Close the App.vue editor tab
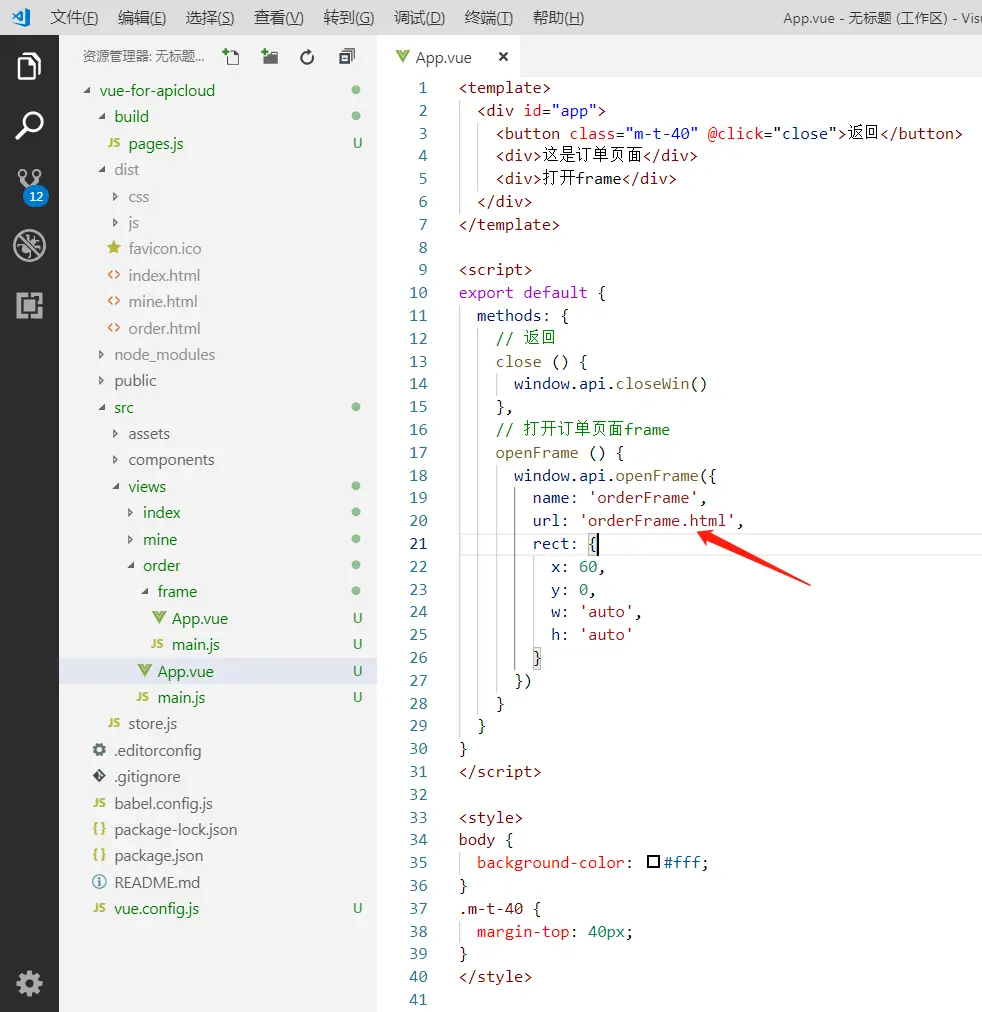The height and width of the screenshot is (1012, 982). tap(503, 57)
